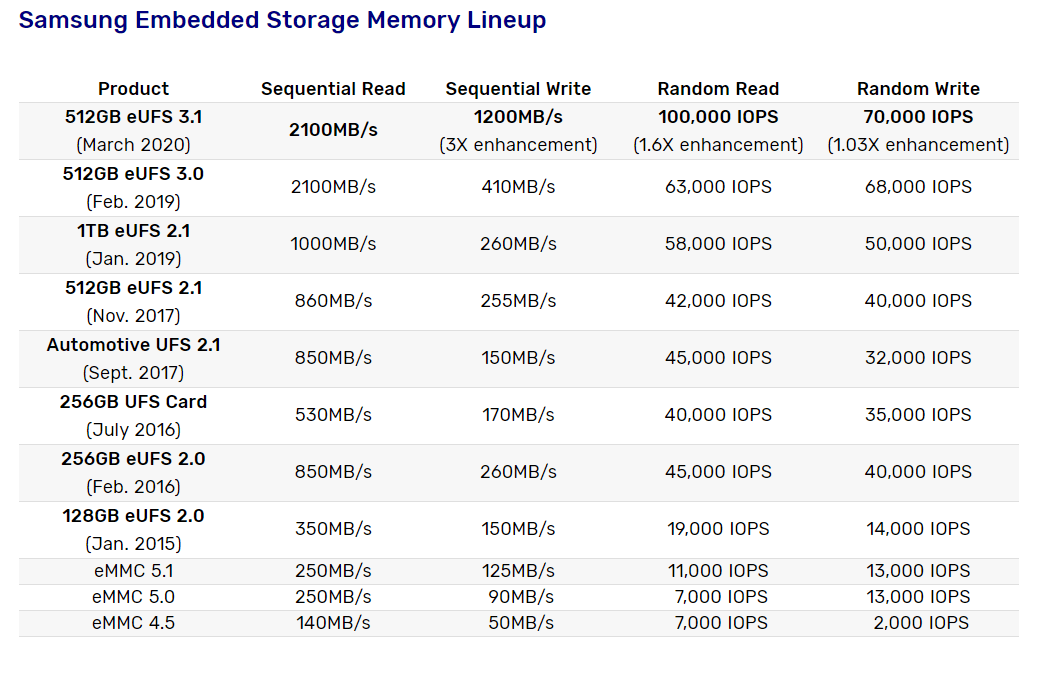Click the 256GB UFS Card product name
This screenshot has height=687, width=1037.
(x=134, y=401)
